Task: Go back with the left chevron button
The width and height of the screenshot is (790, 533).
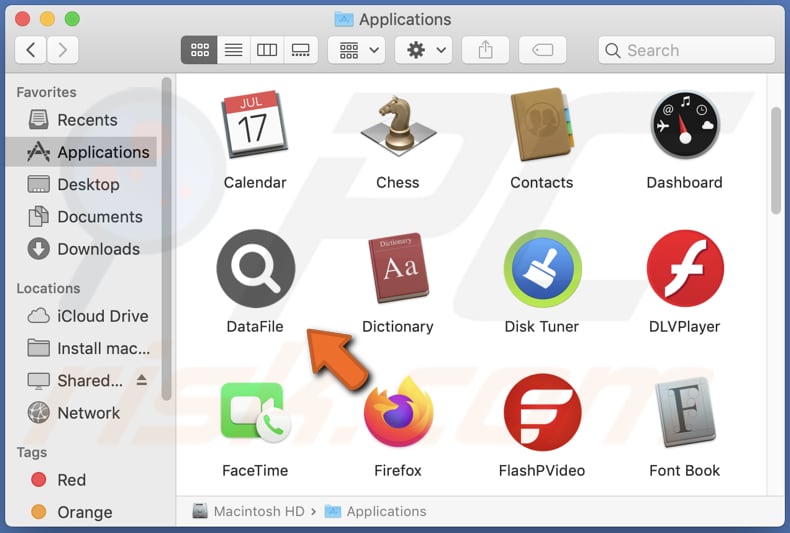Action: click(31, 50)
